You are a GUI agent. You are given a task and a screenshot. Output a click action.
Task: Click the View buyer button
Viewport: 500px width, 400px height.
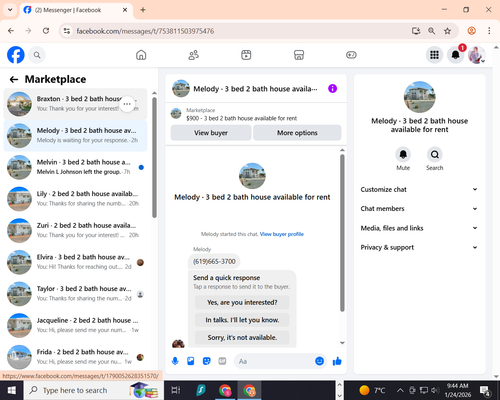pyautogui.click(x=211, y=133)
